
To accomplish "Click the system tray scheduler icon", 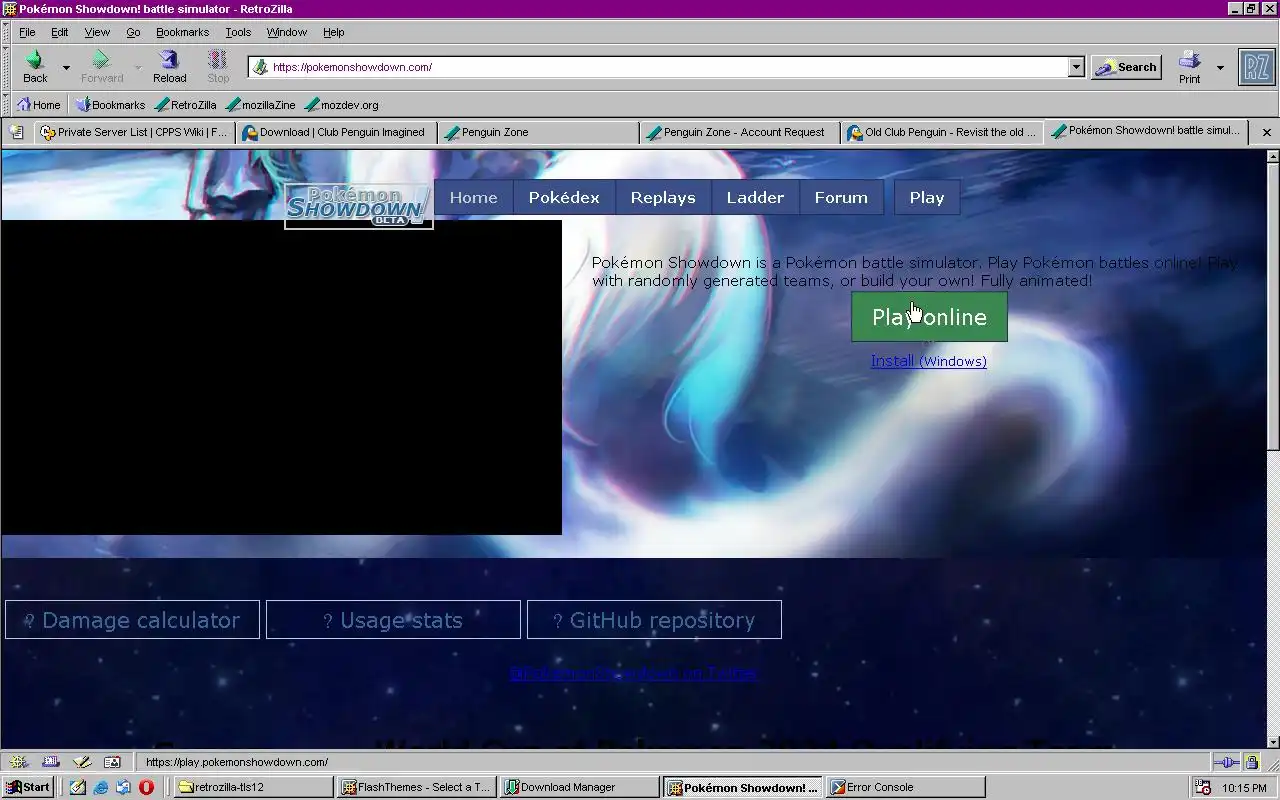I will point(1203,787).
